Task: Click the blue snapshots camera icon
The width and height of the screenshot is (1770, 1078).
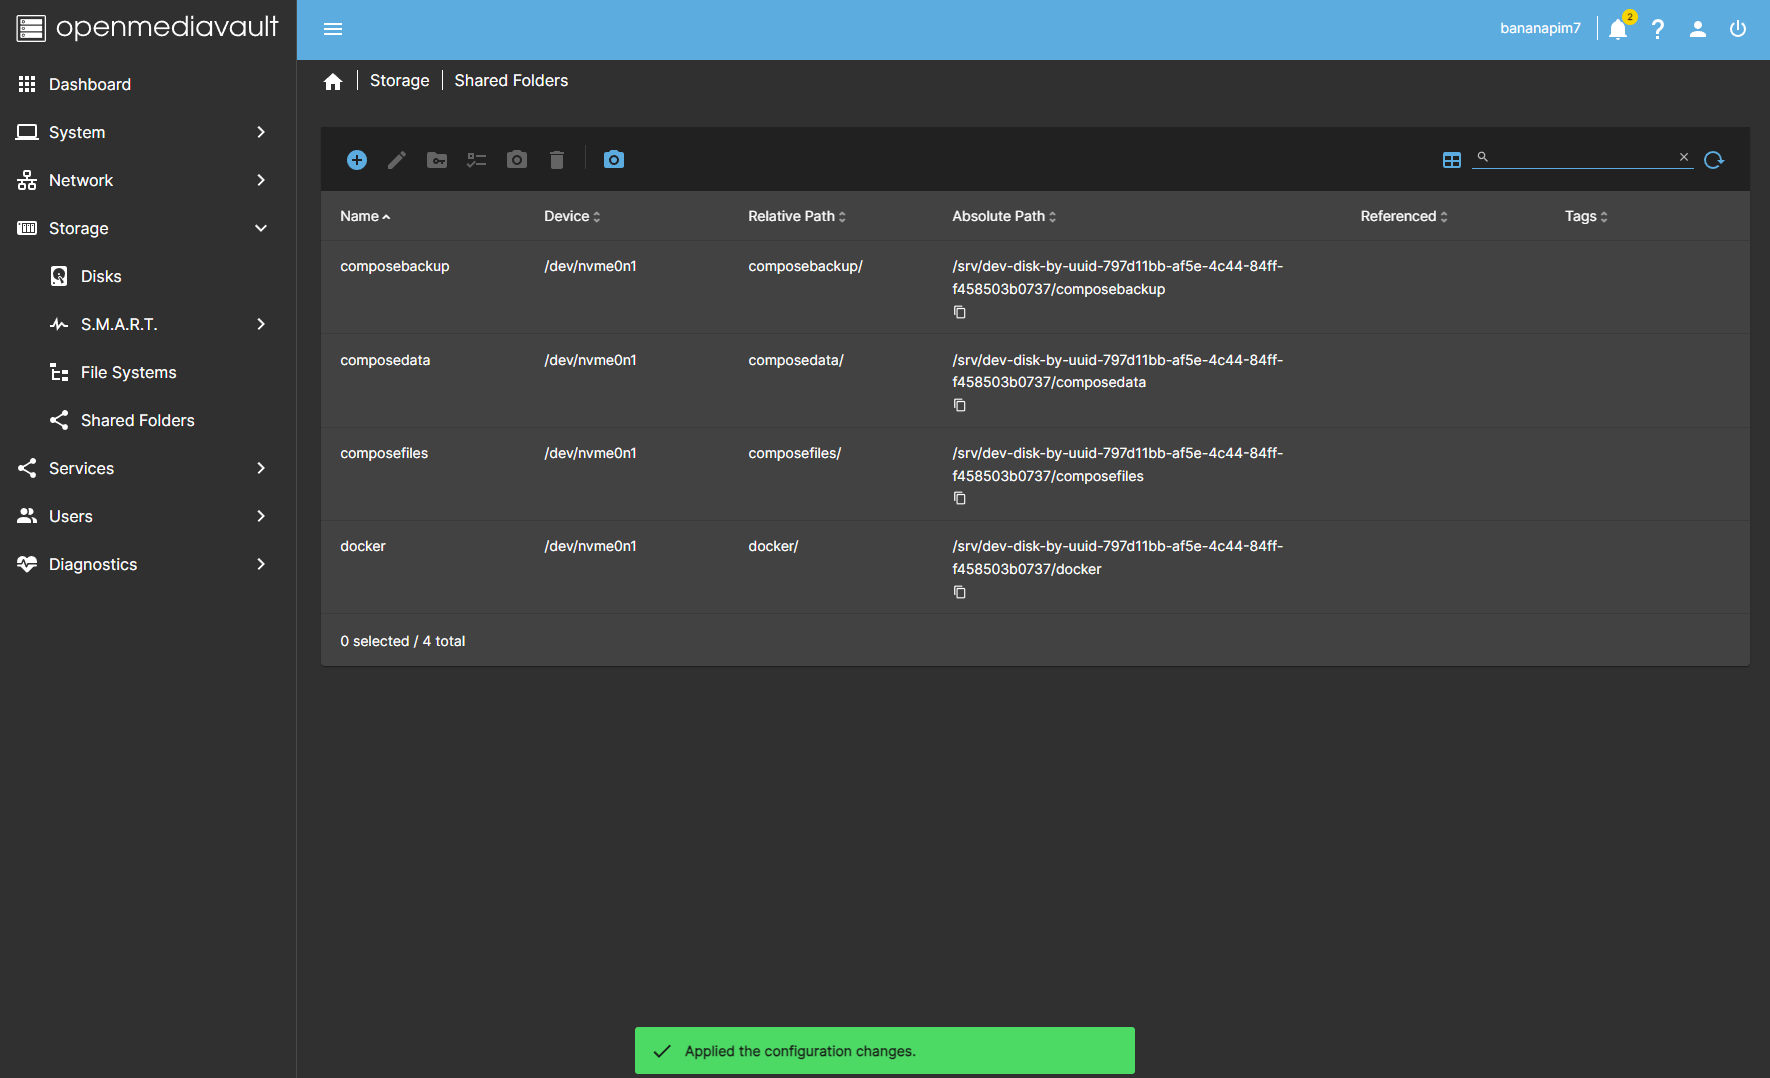Action: (x=614, y=160)
